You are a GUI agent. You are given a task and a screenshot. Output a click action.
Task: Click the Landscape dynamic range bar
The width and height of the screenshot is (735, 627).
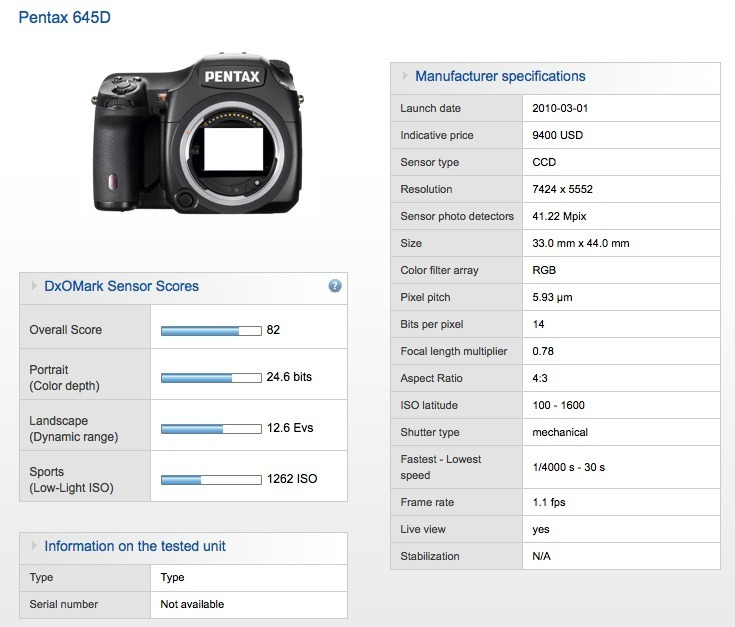click(x=211, y=429)
